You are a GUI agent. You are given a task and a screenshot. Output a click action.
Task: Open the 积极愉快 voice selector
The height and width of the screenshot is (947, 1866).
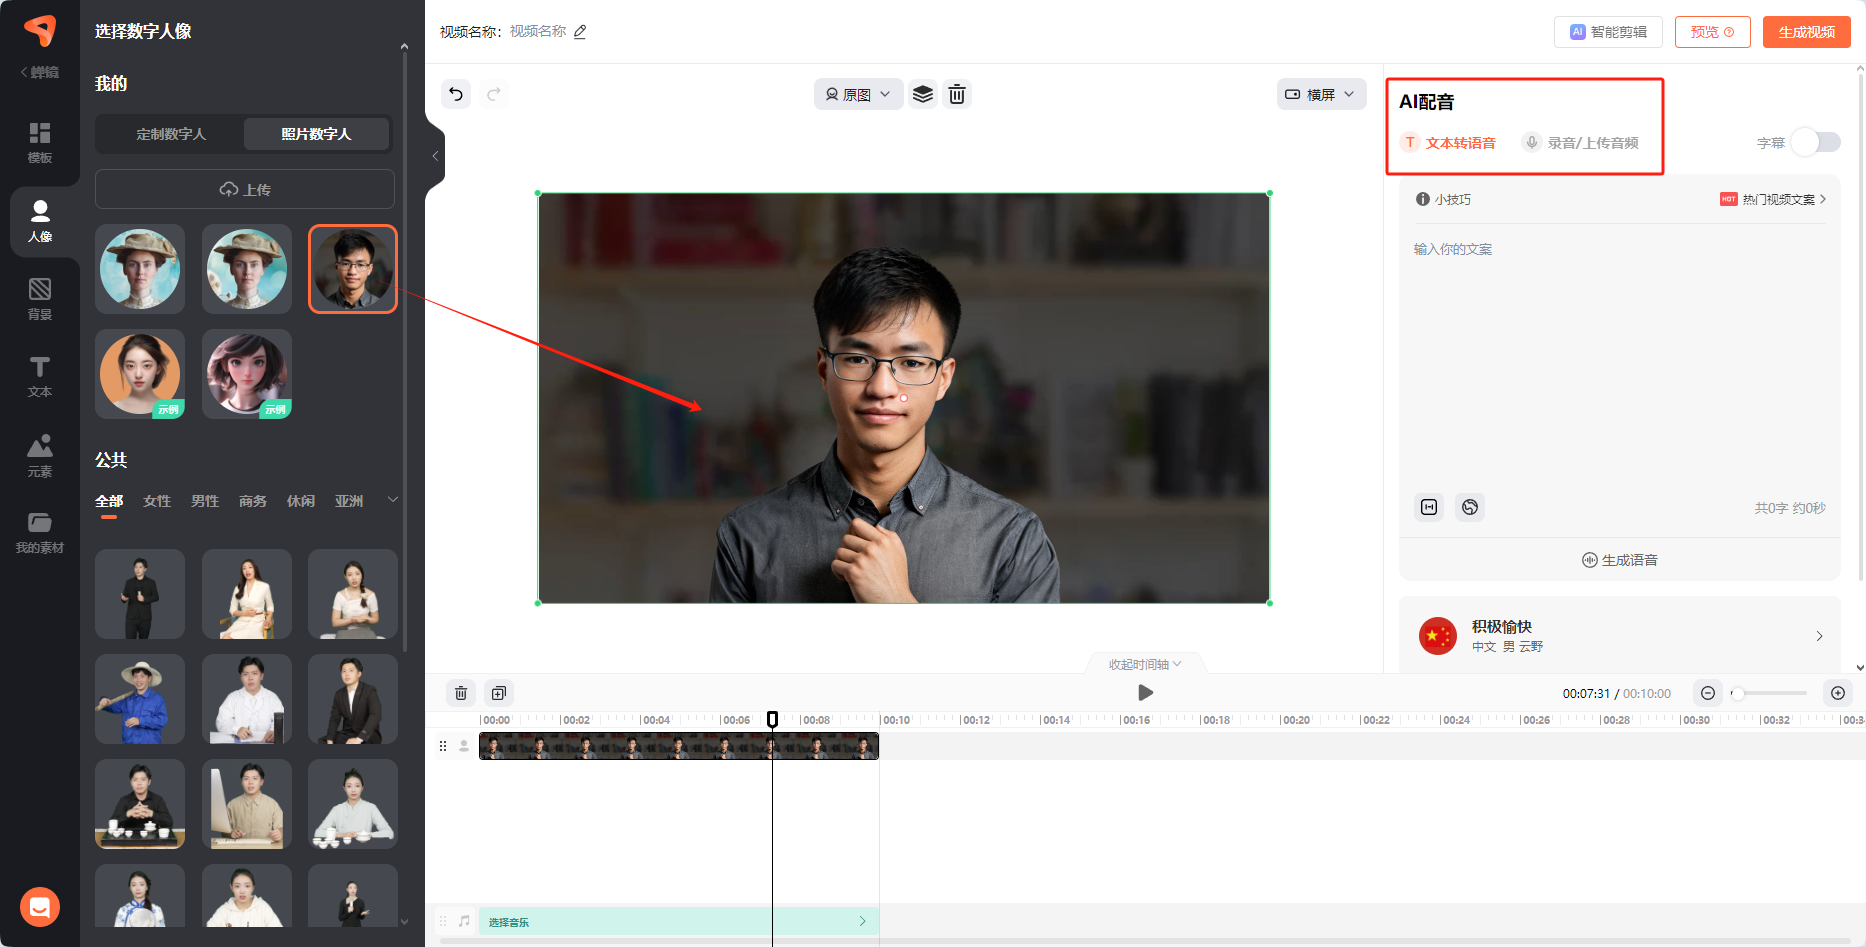coord(1620,635)
